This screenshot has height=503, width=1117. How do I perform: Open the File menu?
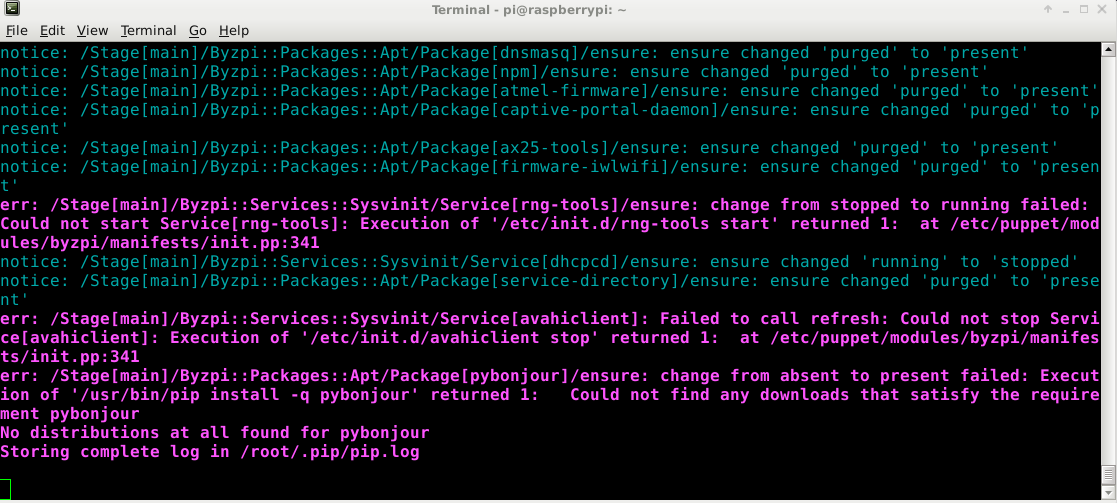pos(16,31)
